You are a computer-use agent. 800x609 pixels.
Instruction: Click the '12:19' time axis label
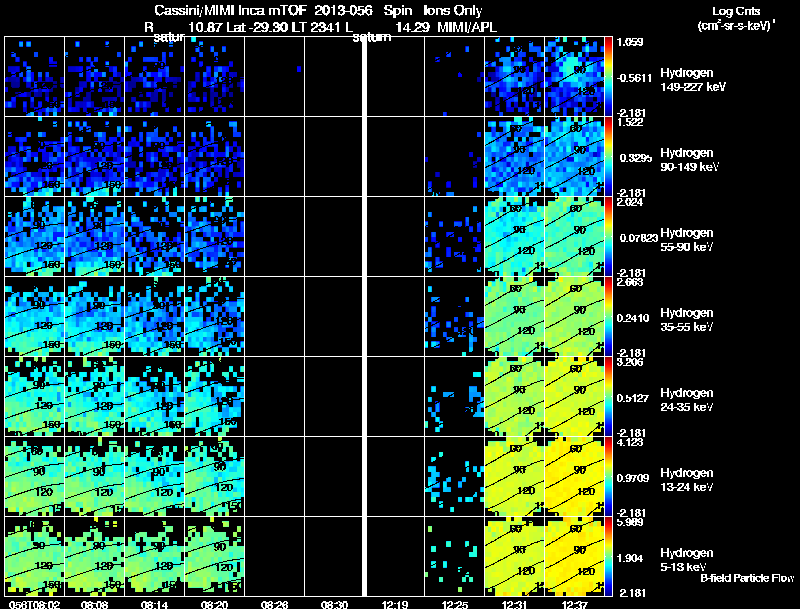[x=394, y=604]
